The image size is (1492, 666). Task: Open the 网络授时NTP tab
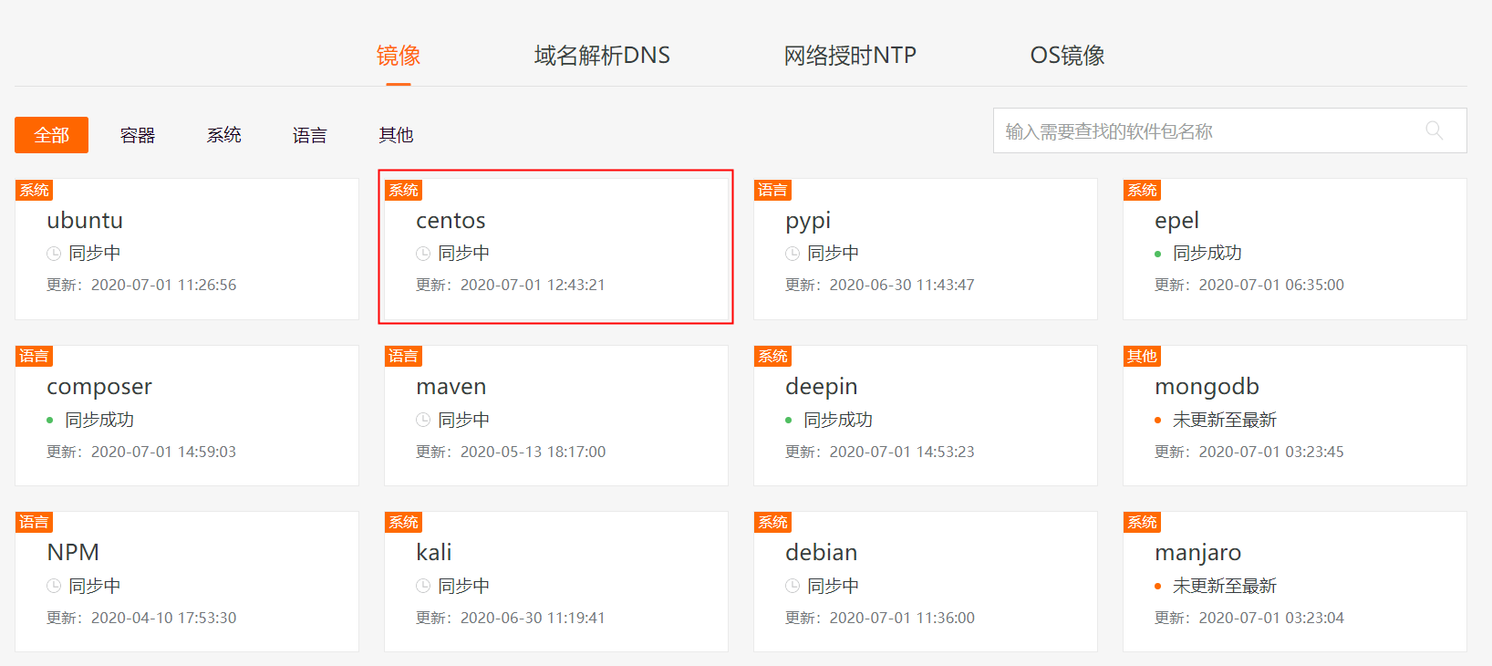click(850, 55)
